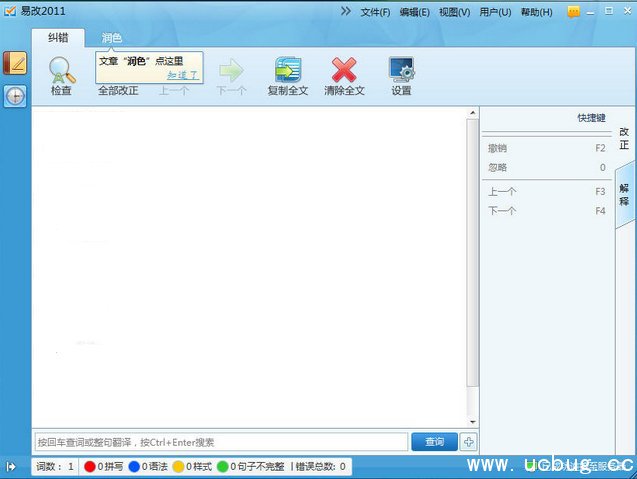Click the 文章"润色"点这里 tooltip text
637x479 pixels.
click(x=141, y=61)
